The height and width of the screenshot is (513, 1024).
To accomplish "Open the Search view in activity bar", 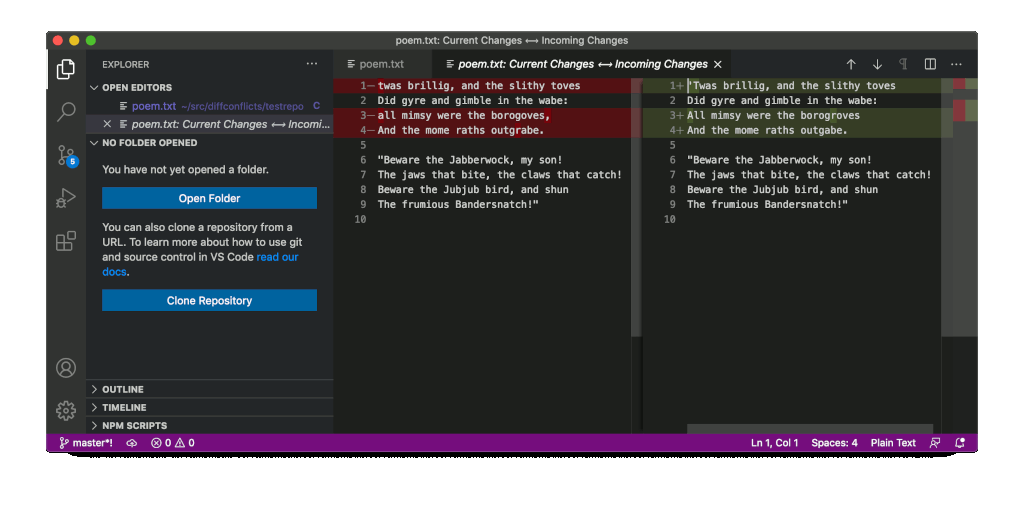I will pyautogui.click(x=65, y=112).
